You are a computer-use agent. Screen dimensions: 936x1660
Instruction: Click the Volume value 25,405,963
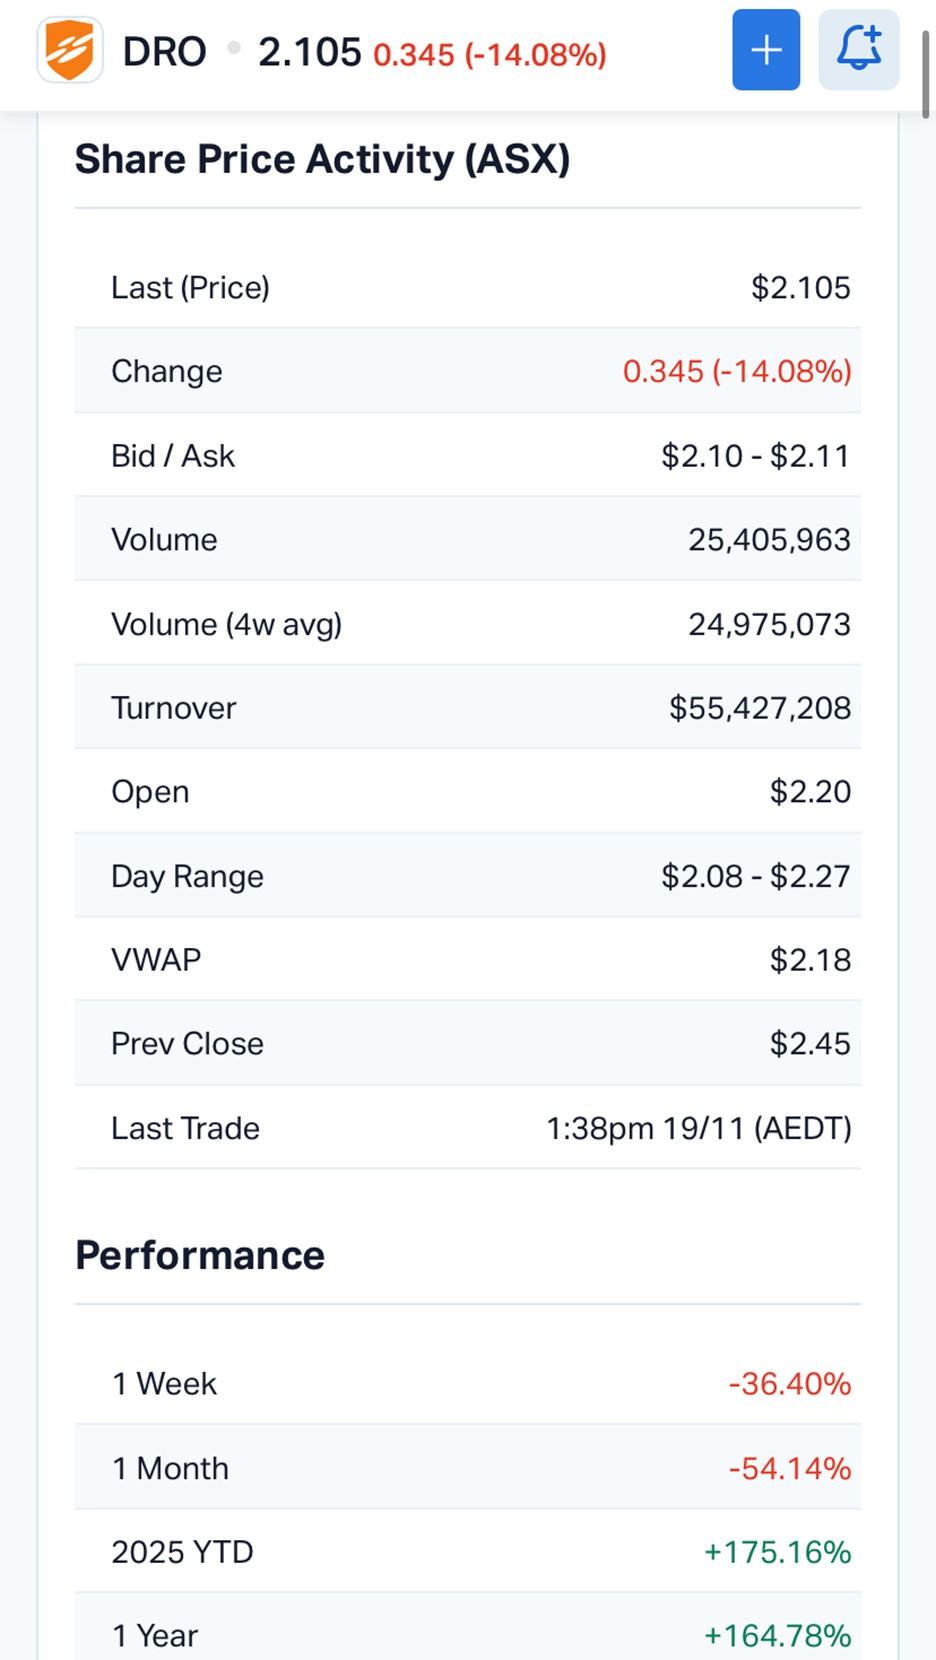pyautogui.click(x=769, y=540)
